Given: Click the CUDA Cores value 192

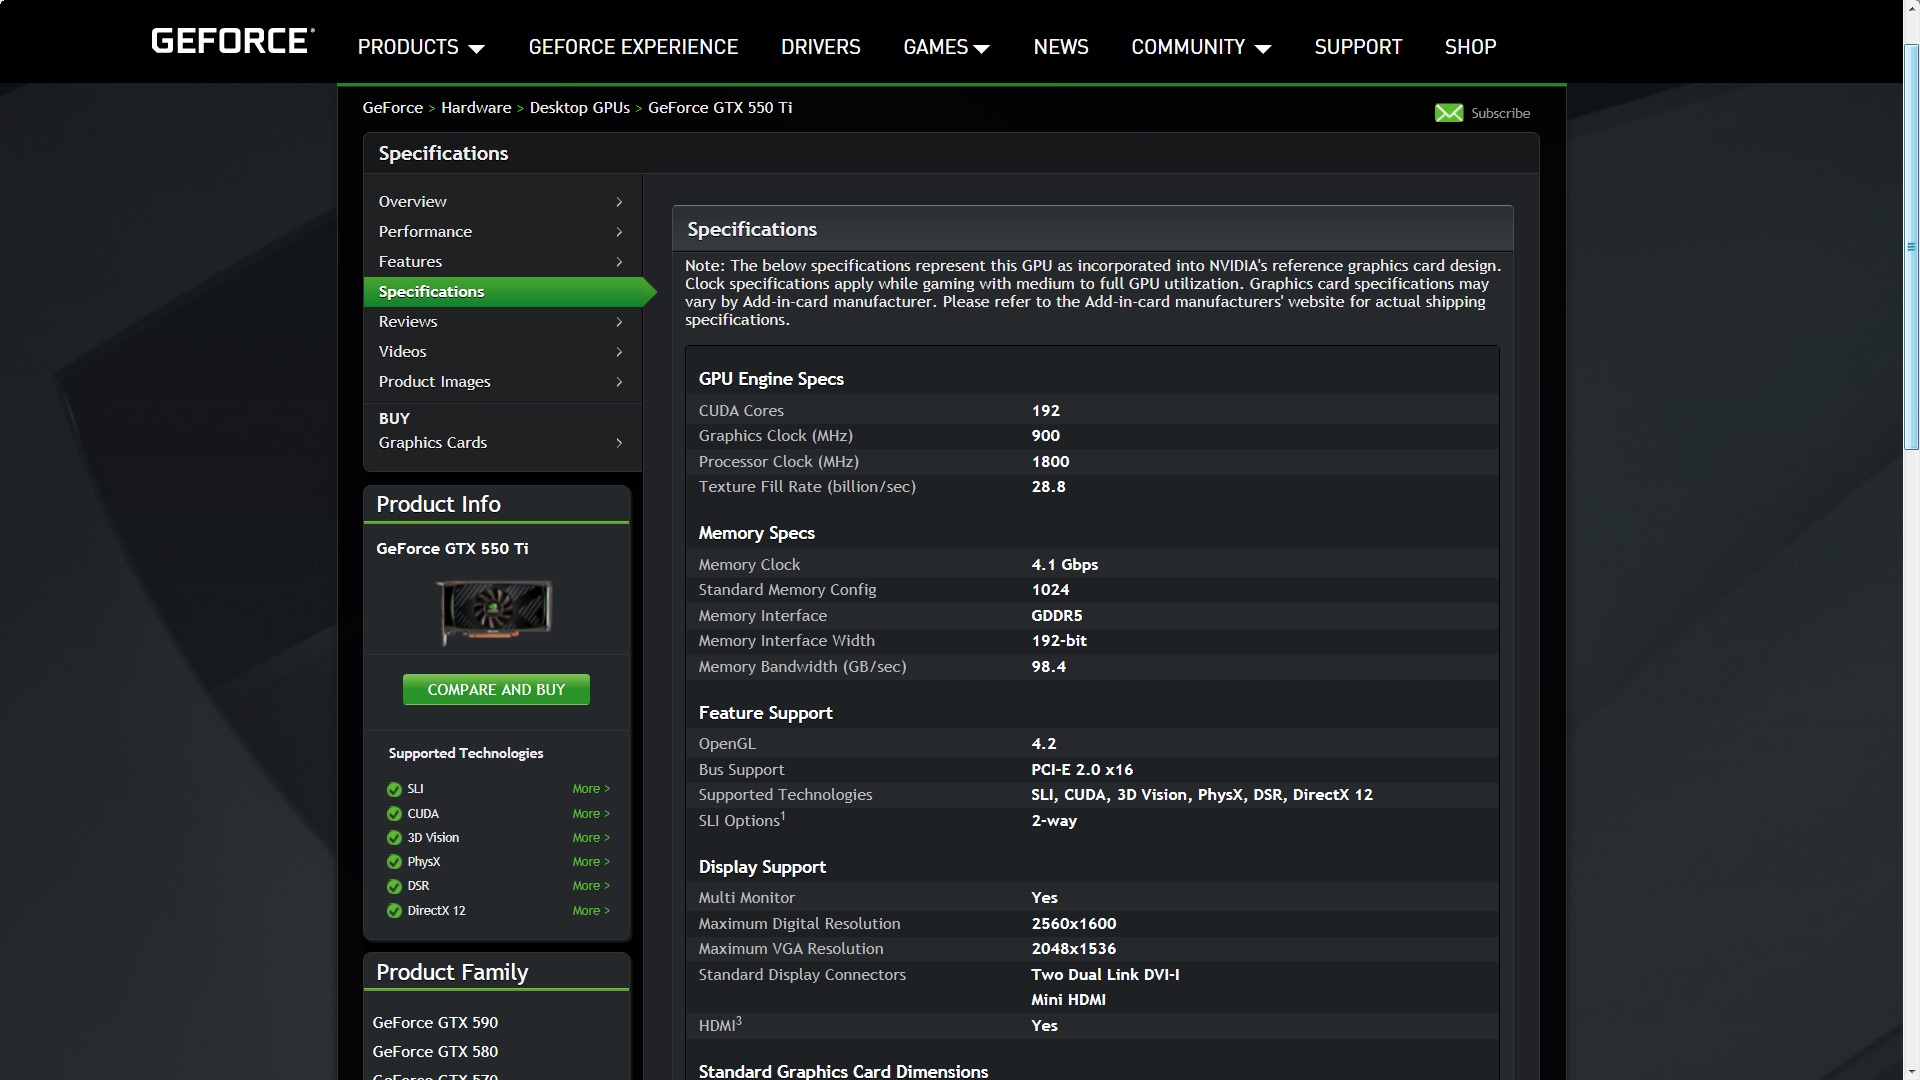Looking at the screenshot, I should [1046, 411].
